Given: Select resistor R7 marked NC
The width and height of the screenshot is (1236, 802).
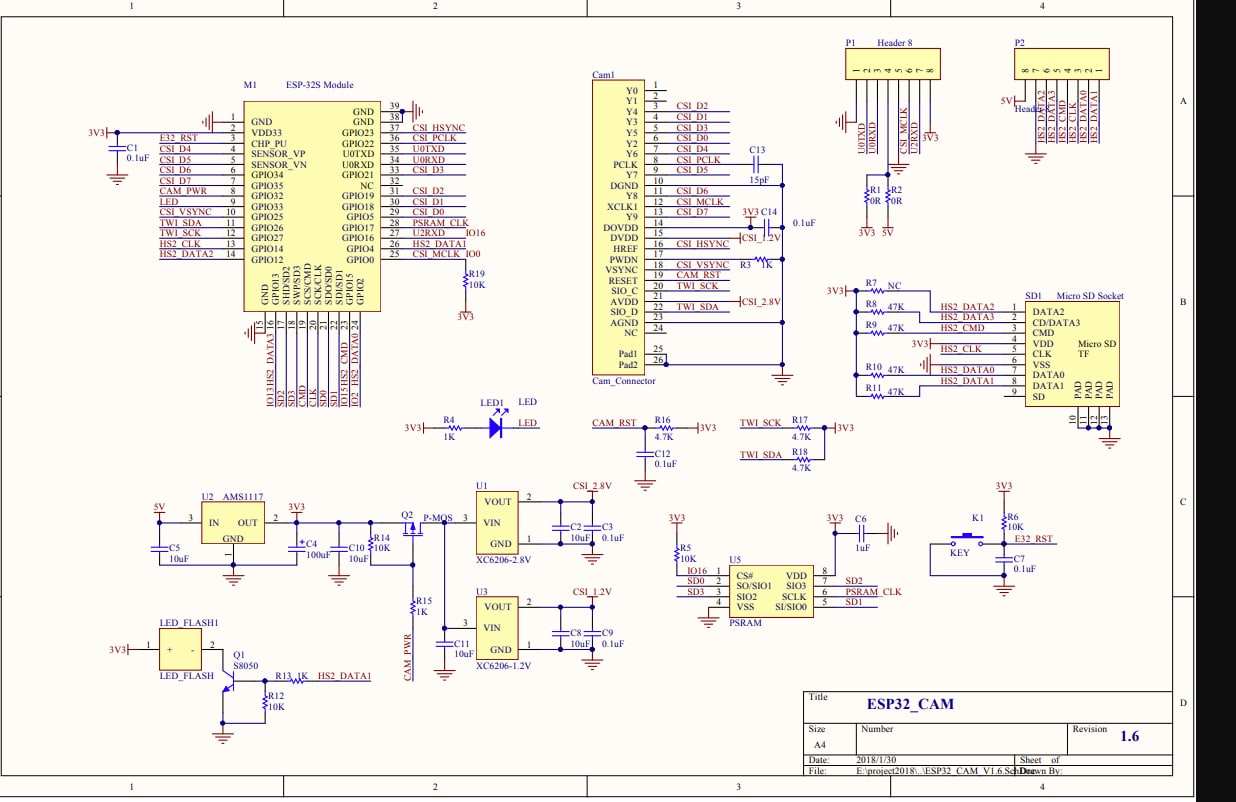Looking at the screenshot, I should click(x=877, y=291).
